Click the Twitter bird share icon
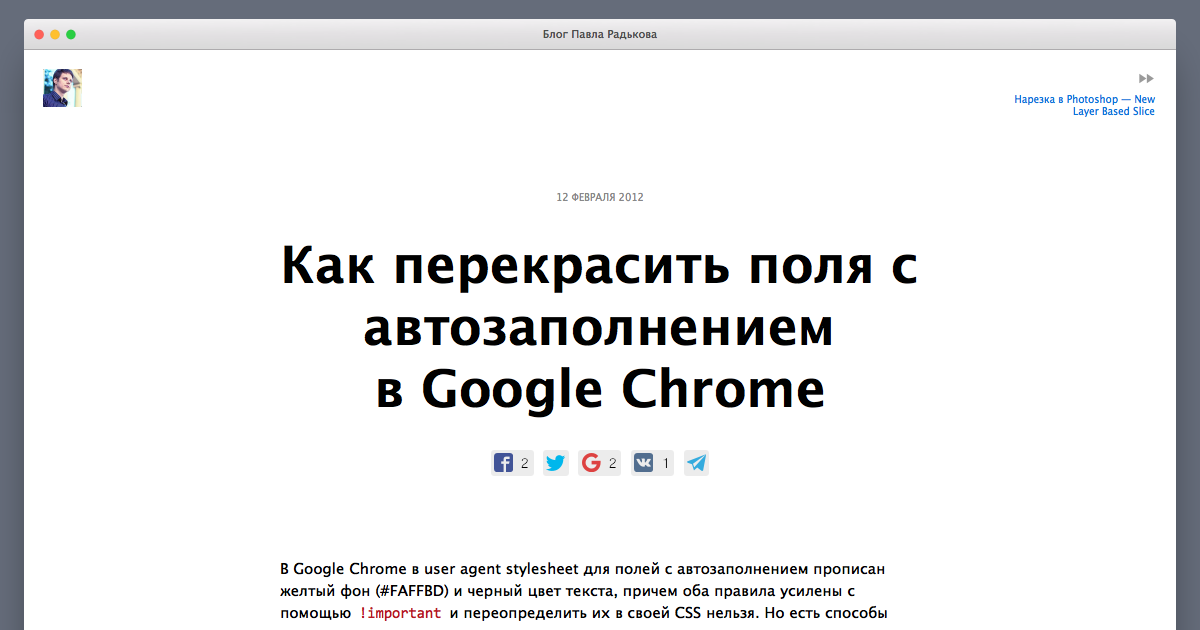Image resolution: width=1200 pixels, height=630 pixels. click(x=555, y=463)
